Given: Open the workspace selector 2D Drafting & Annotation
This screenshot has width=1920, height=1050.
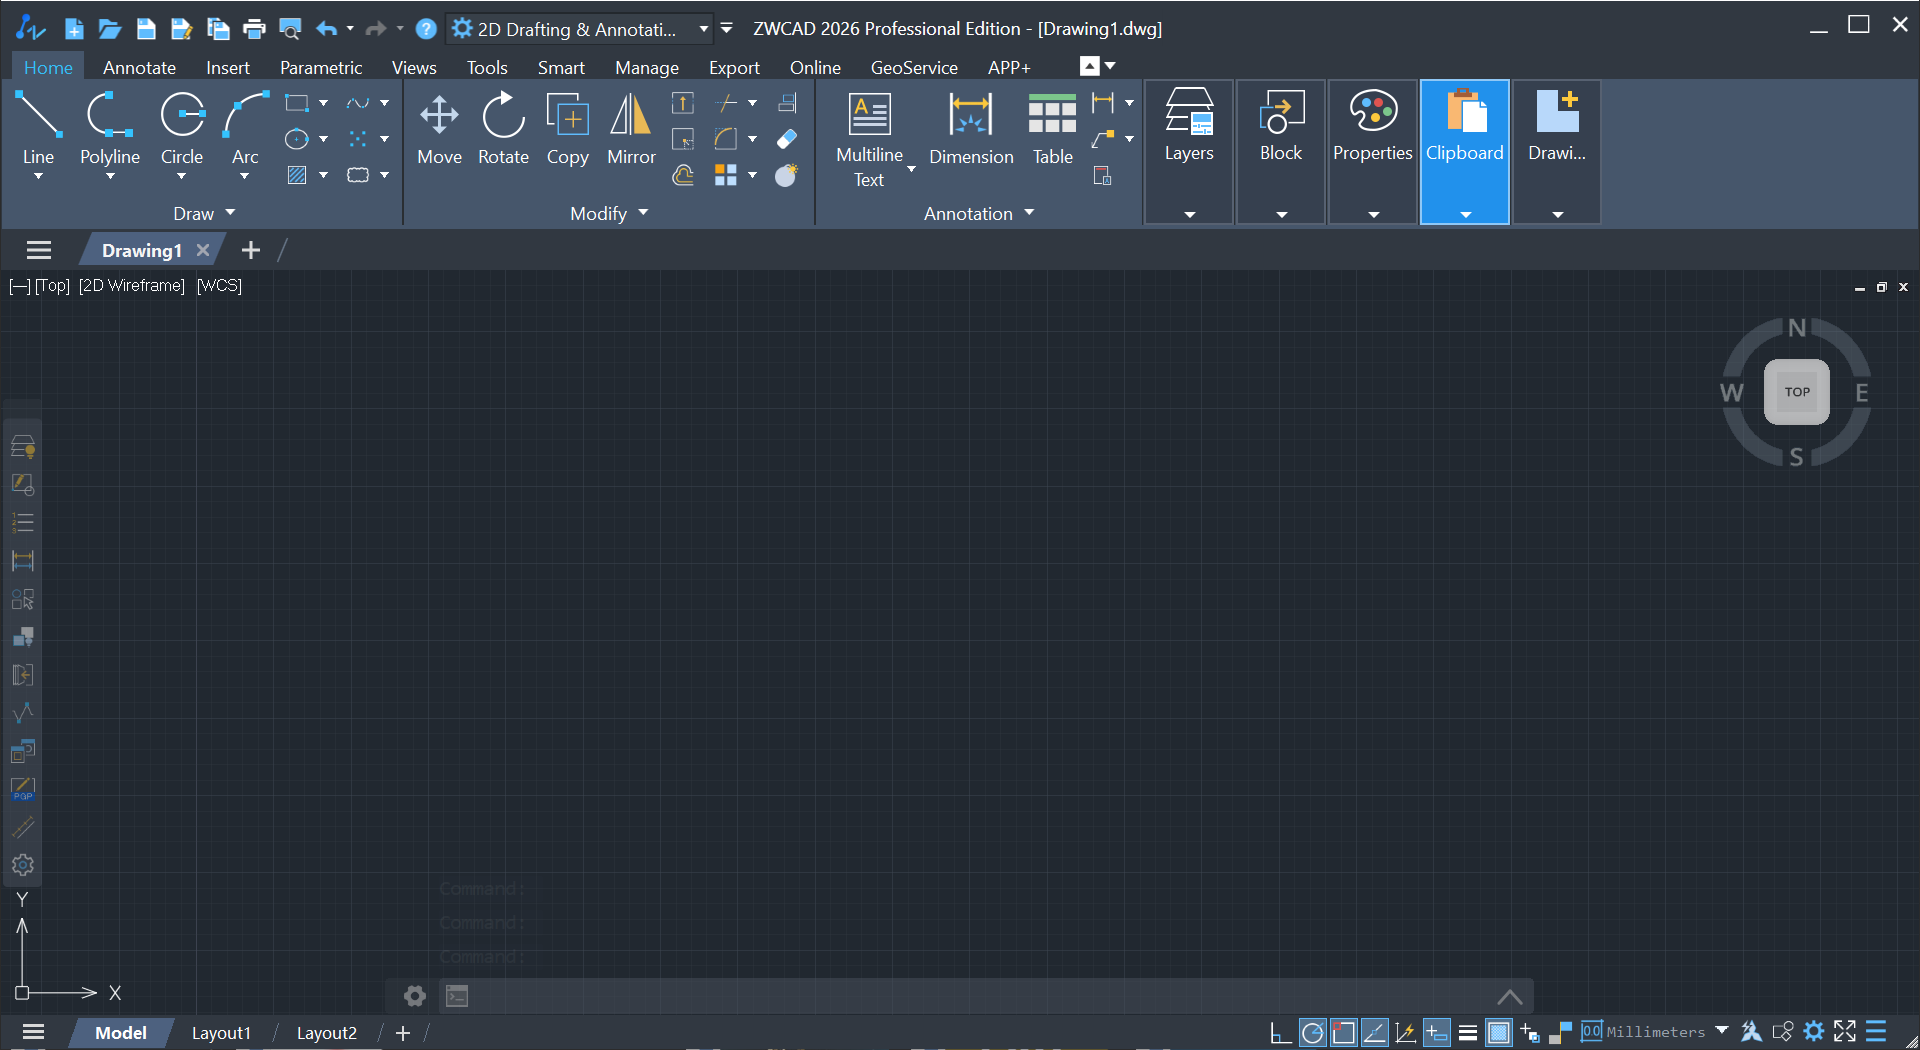Looking at the screenshot, I should pos(580,29).
